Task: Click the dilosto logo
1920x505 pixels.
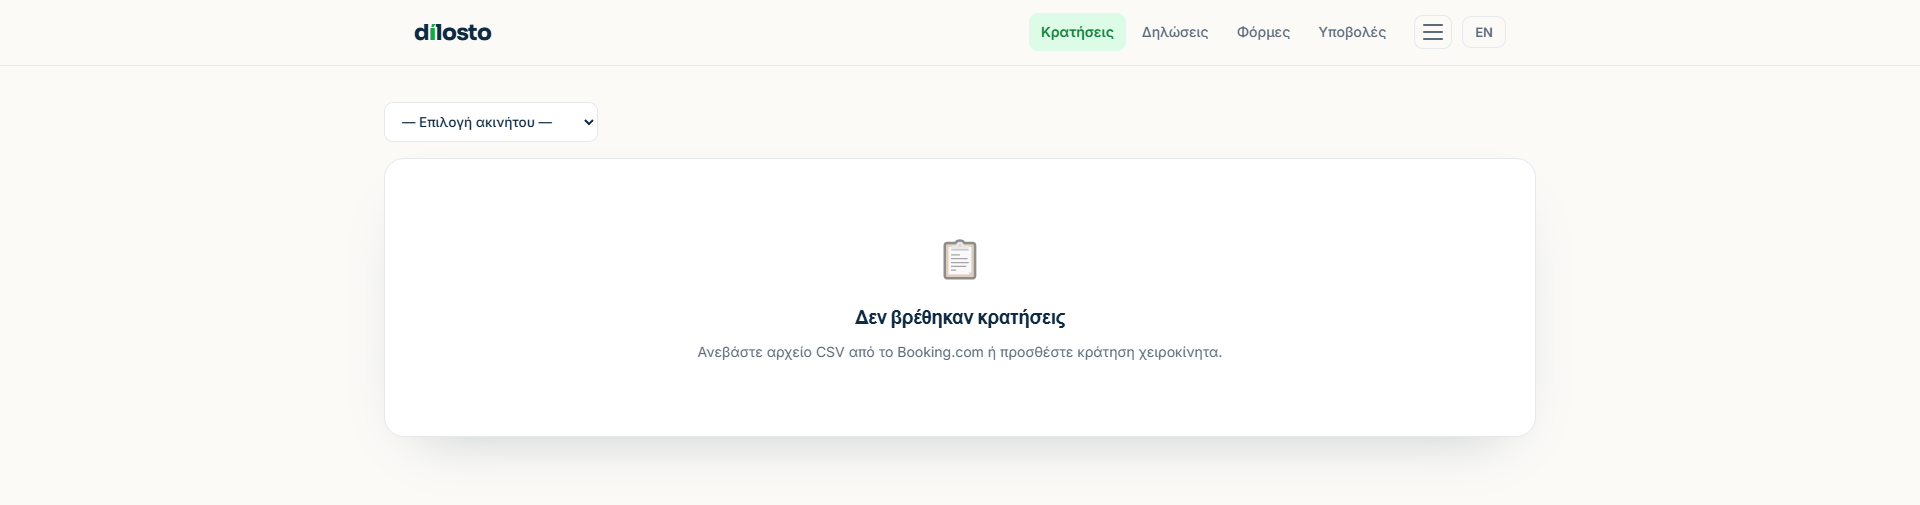Action: pyautogui.click(x=453, y=32)
